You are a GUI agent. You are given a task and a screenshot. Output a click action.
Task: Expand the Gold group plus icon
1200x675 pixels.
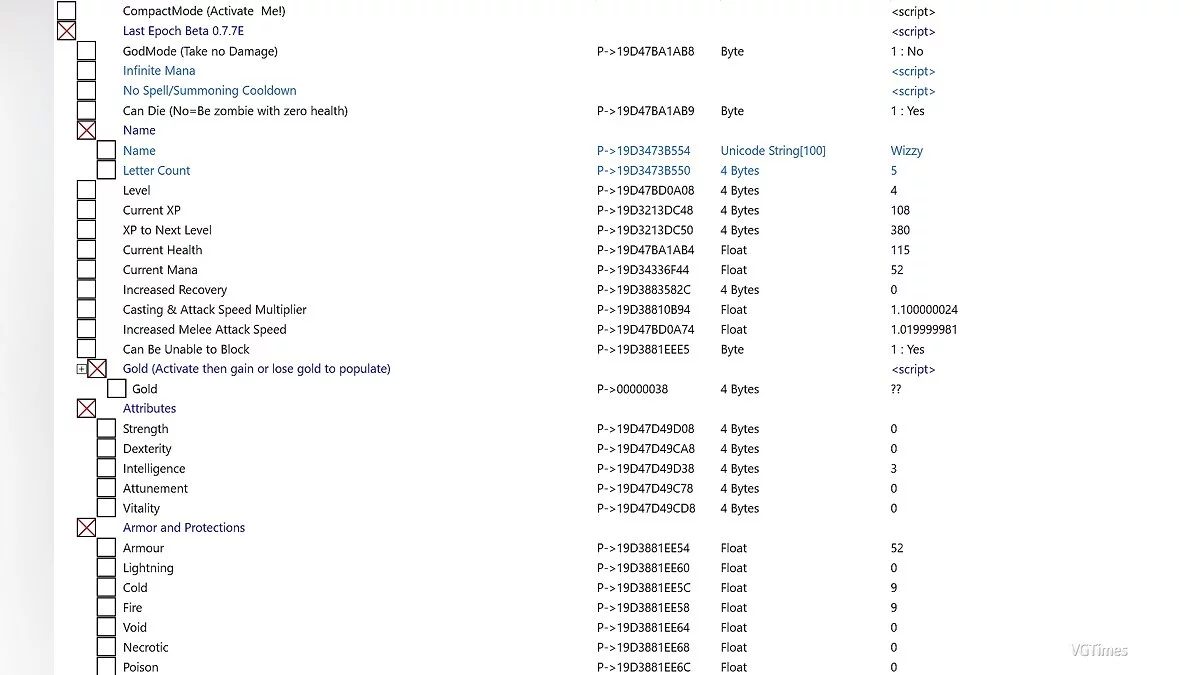81,369
